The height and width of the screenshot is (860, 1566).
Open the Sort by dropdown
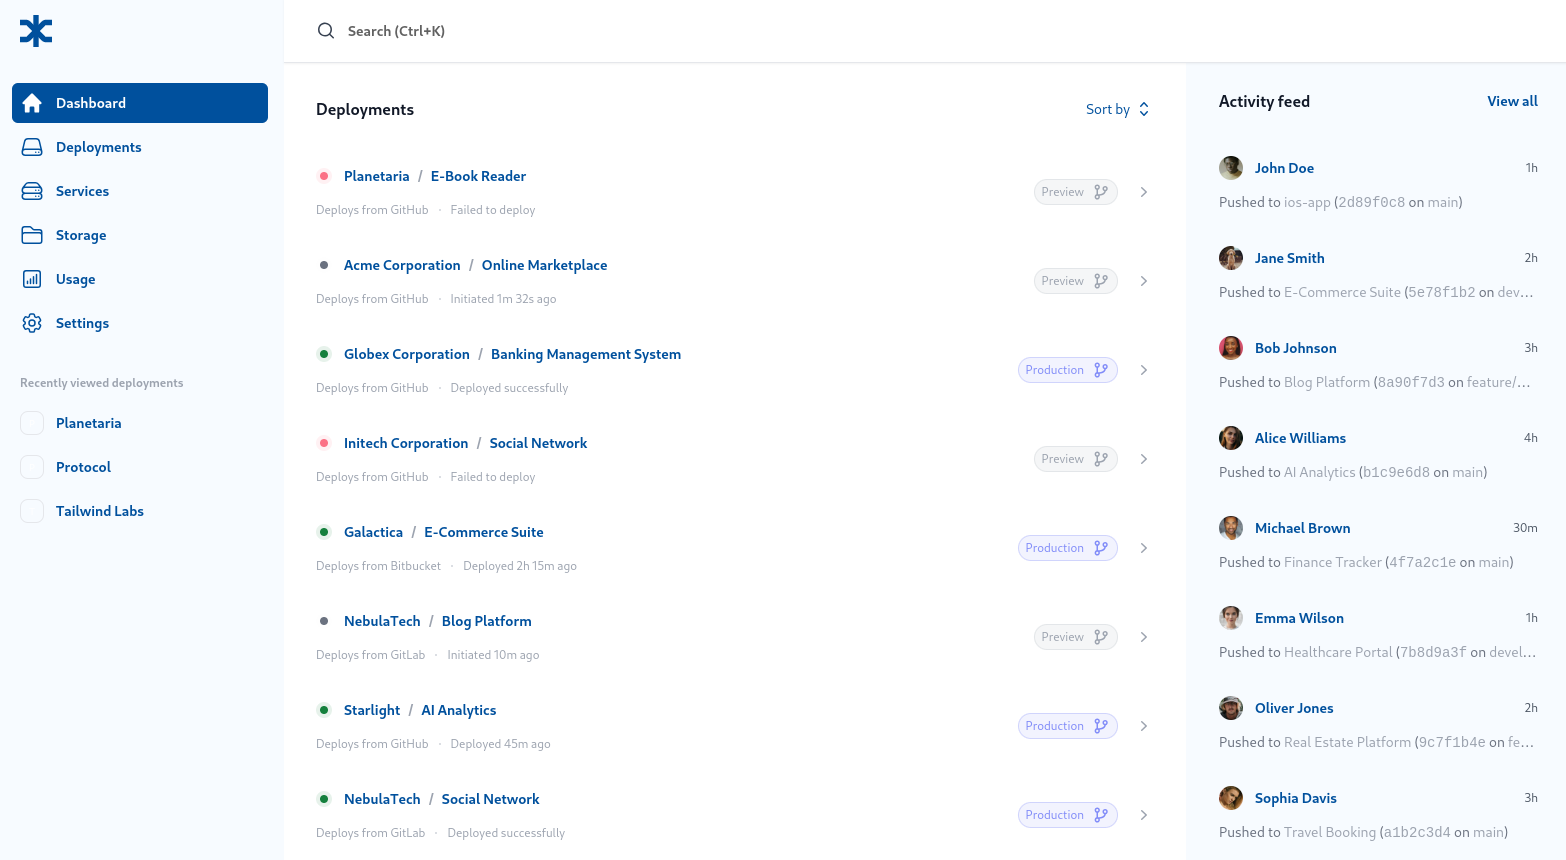tap(1117, 109)
